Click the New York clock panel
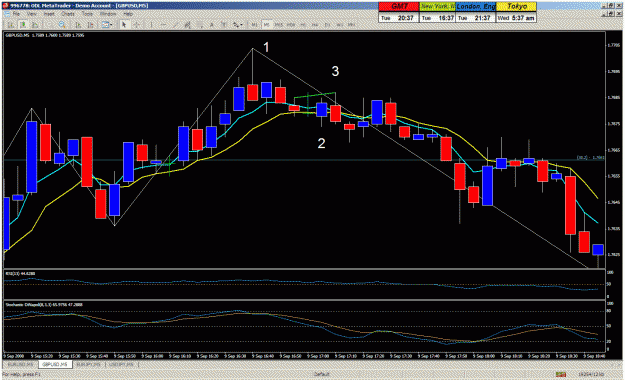 (437, 12)
